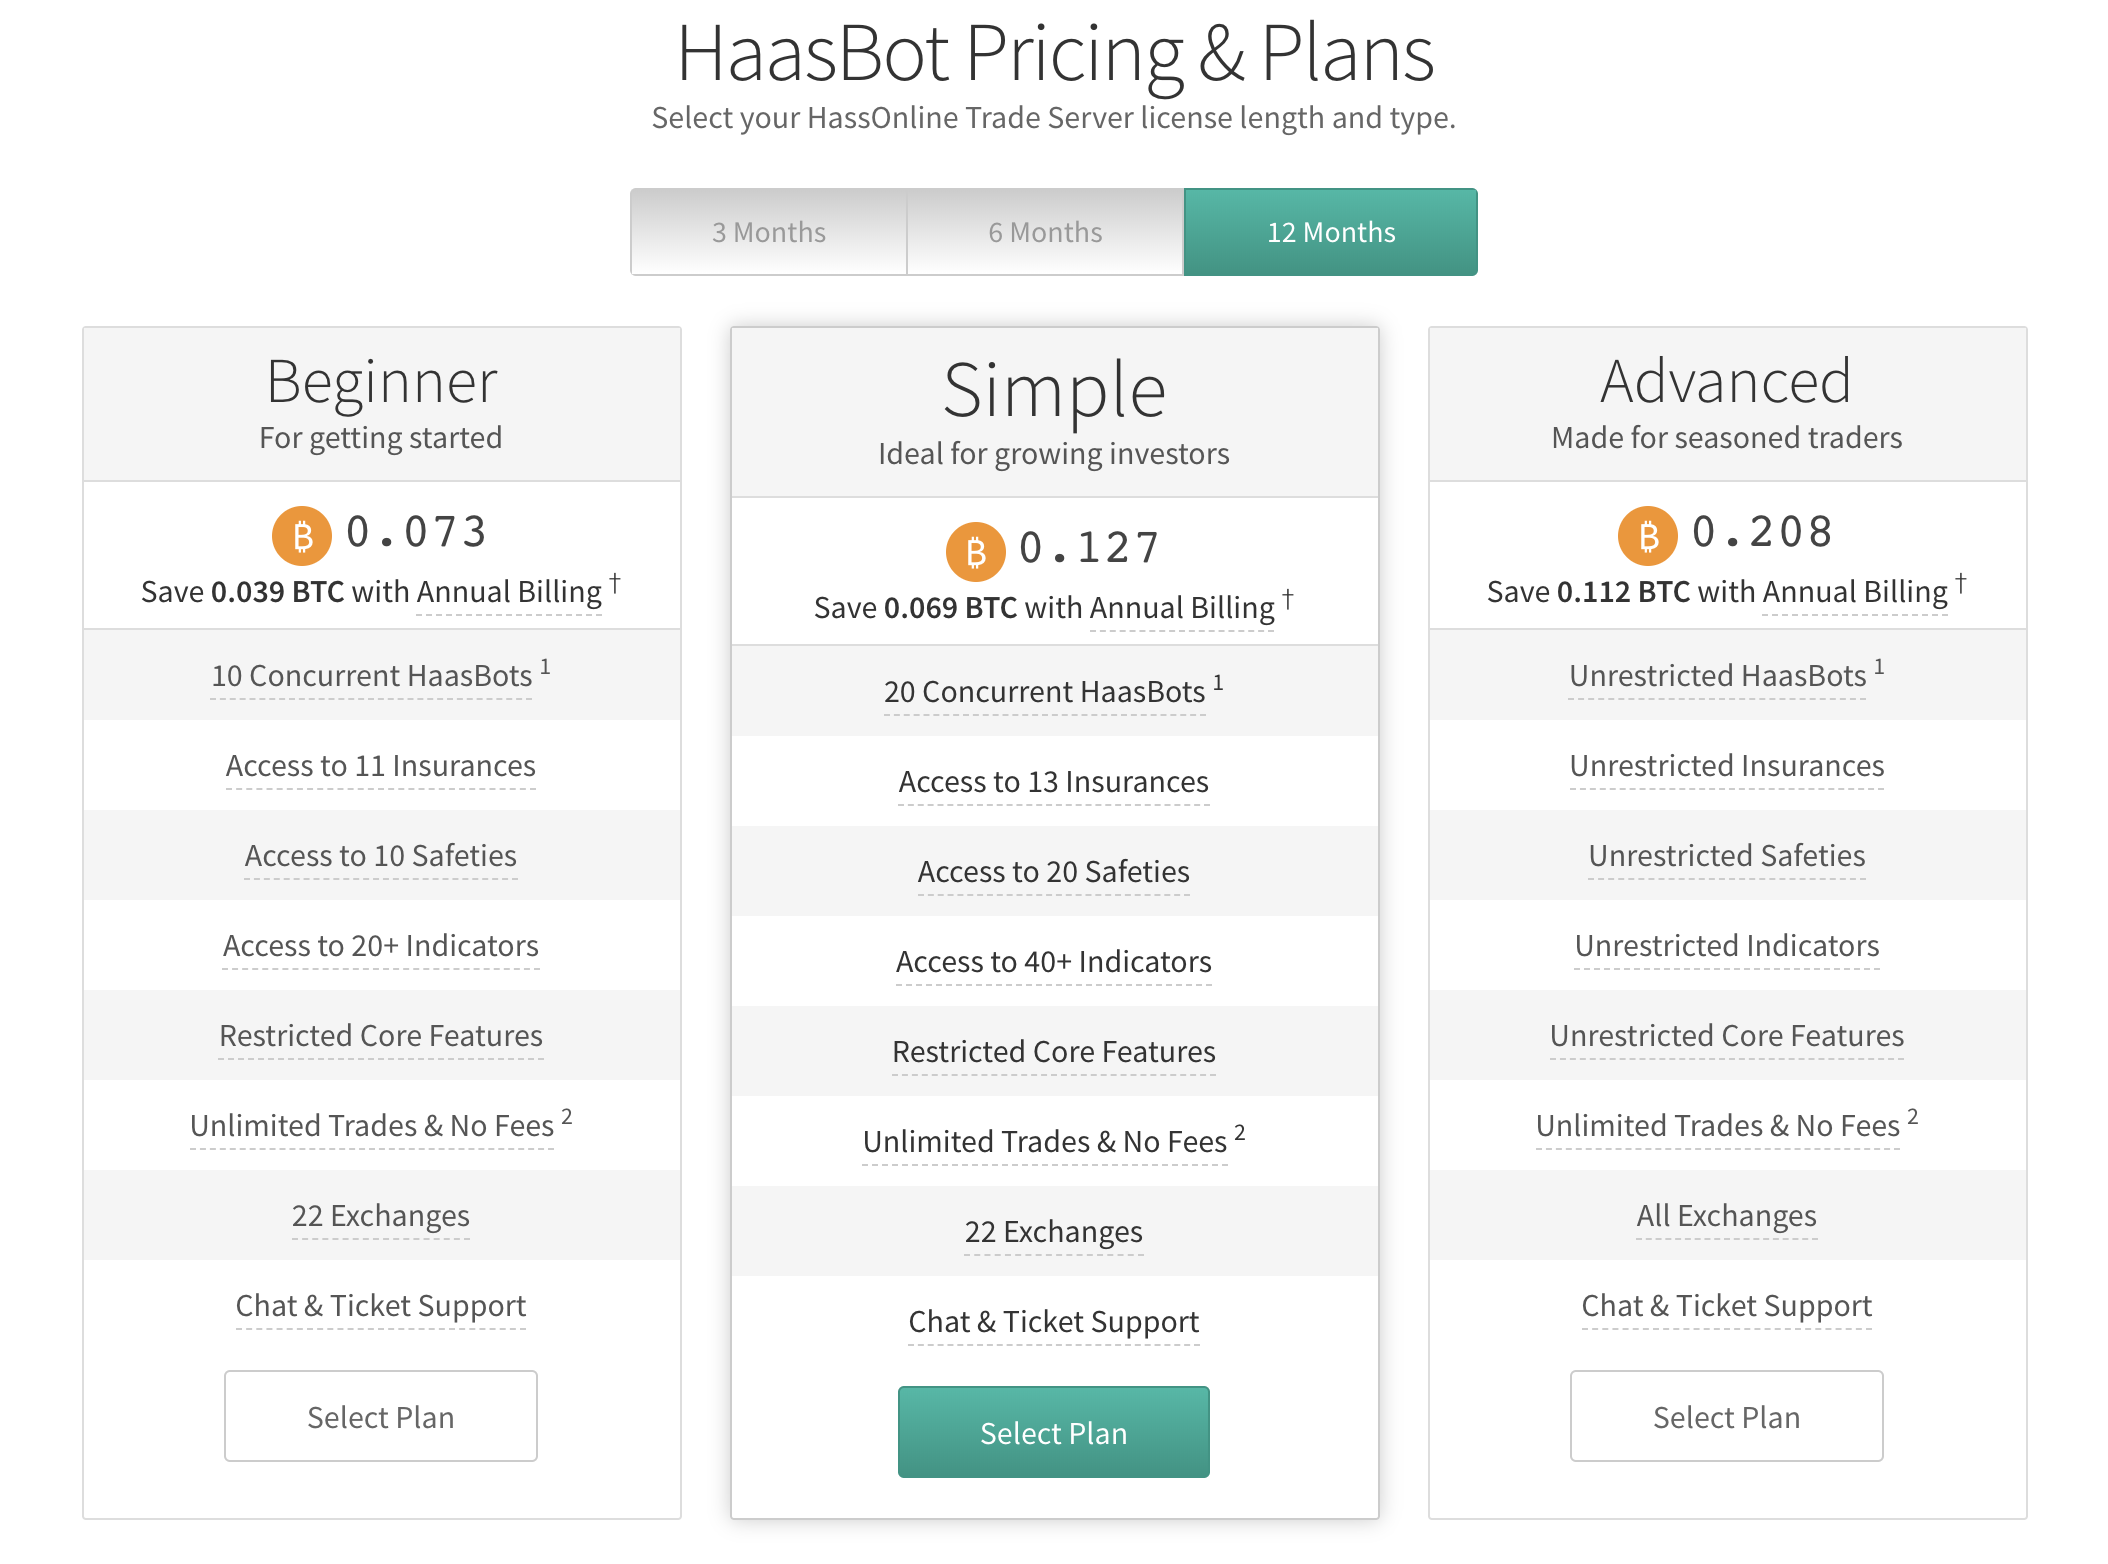Open Annual Billing note in Advanced plan

(1855, 592)
